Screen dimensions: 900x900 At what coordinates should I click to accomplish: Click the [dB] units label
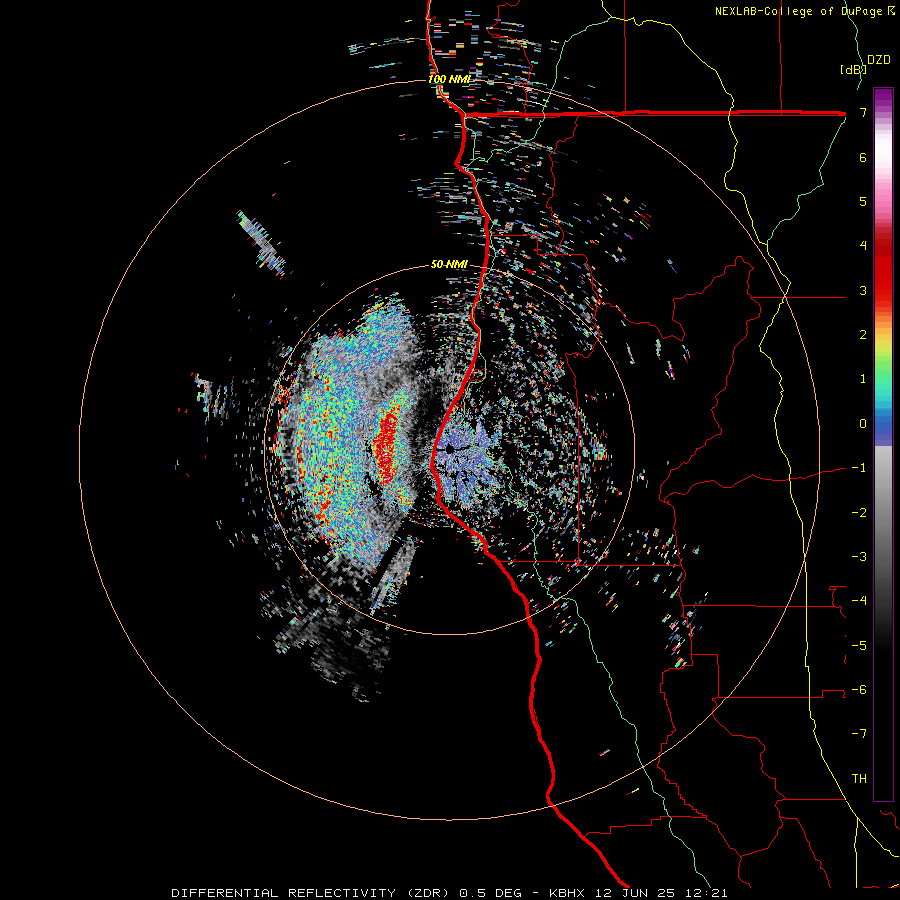853,69
